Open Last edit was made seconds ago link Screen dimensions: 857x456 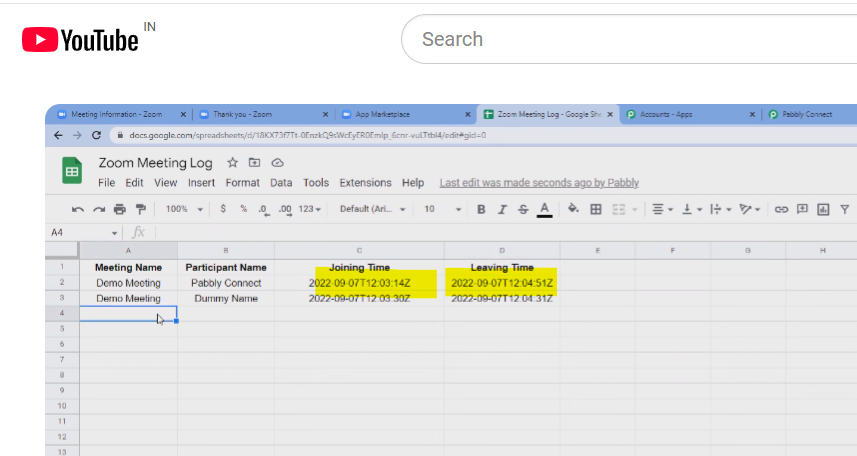click(x=539, y=183)
